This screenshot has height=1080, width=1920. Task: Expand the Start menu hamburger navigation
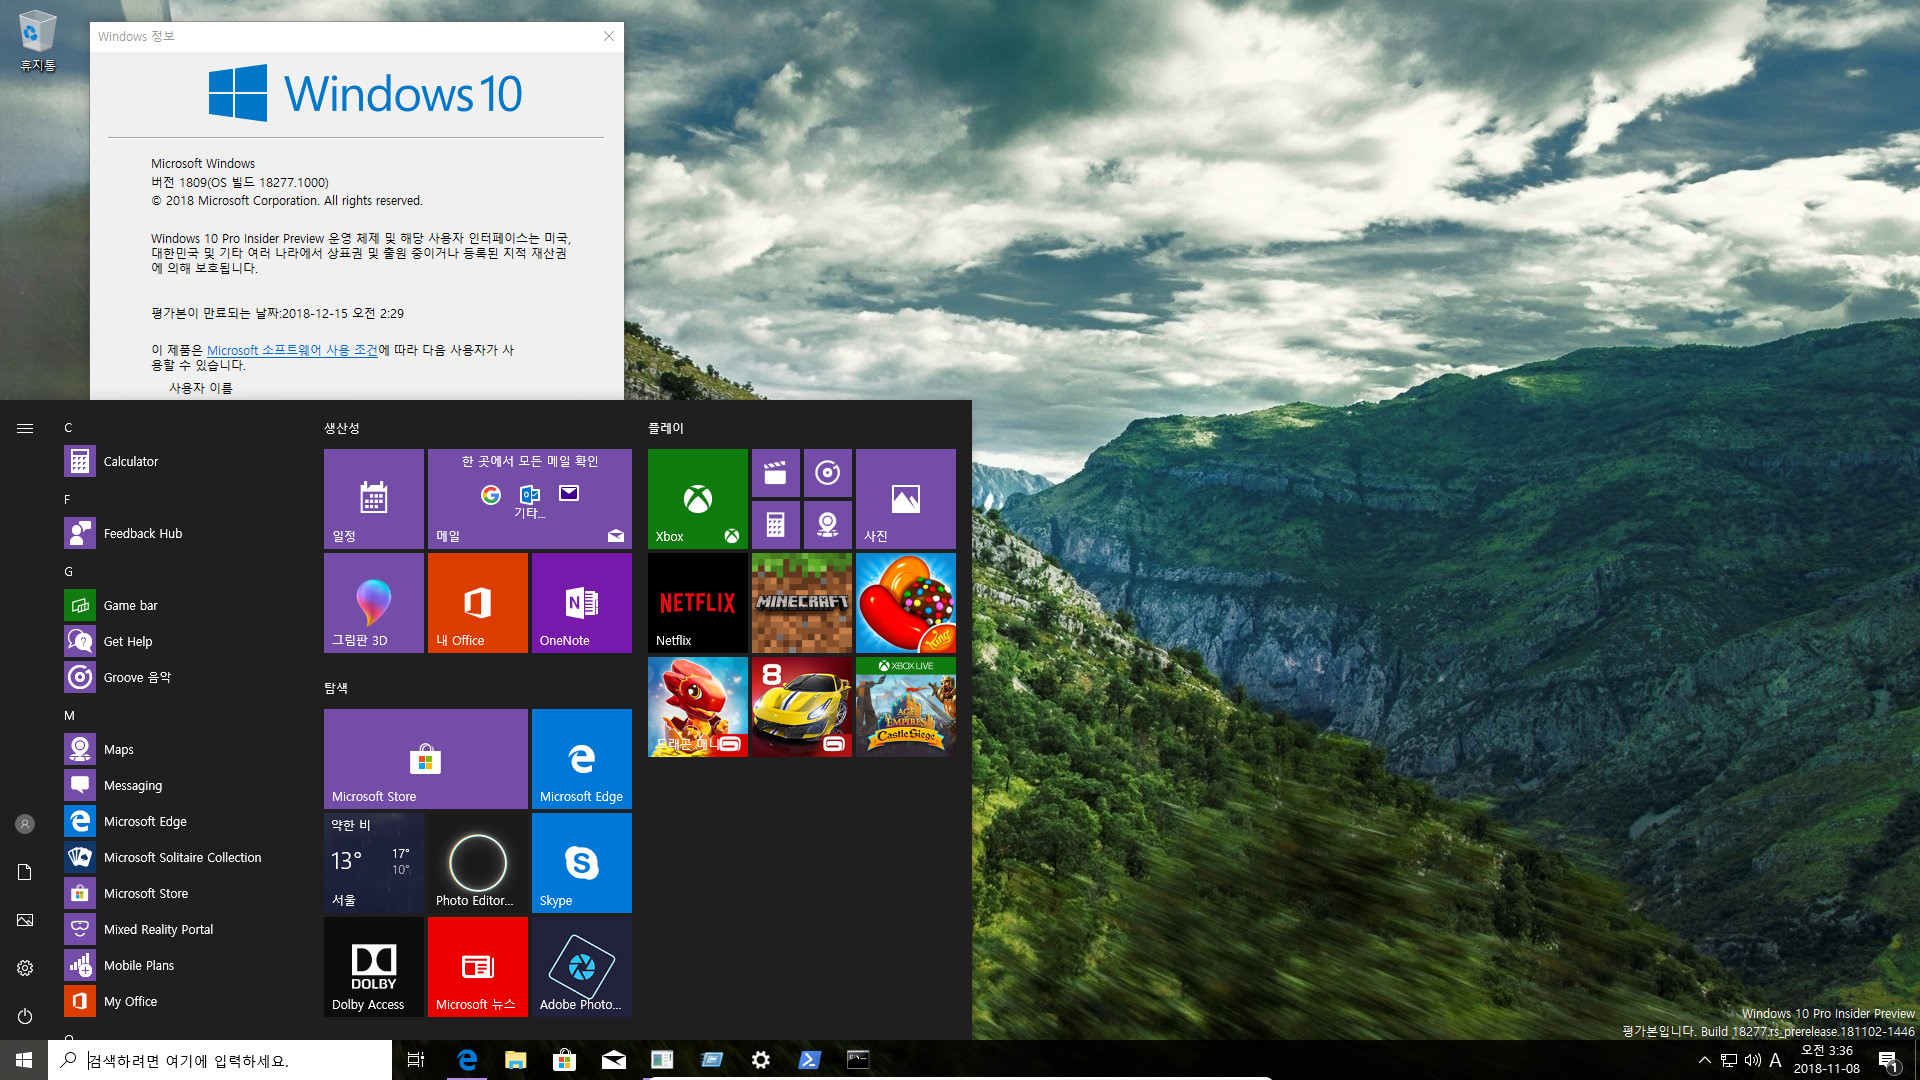point(25,428)
